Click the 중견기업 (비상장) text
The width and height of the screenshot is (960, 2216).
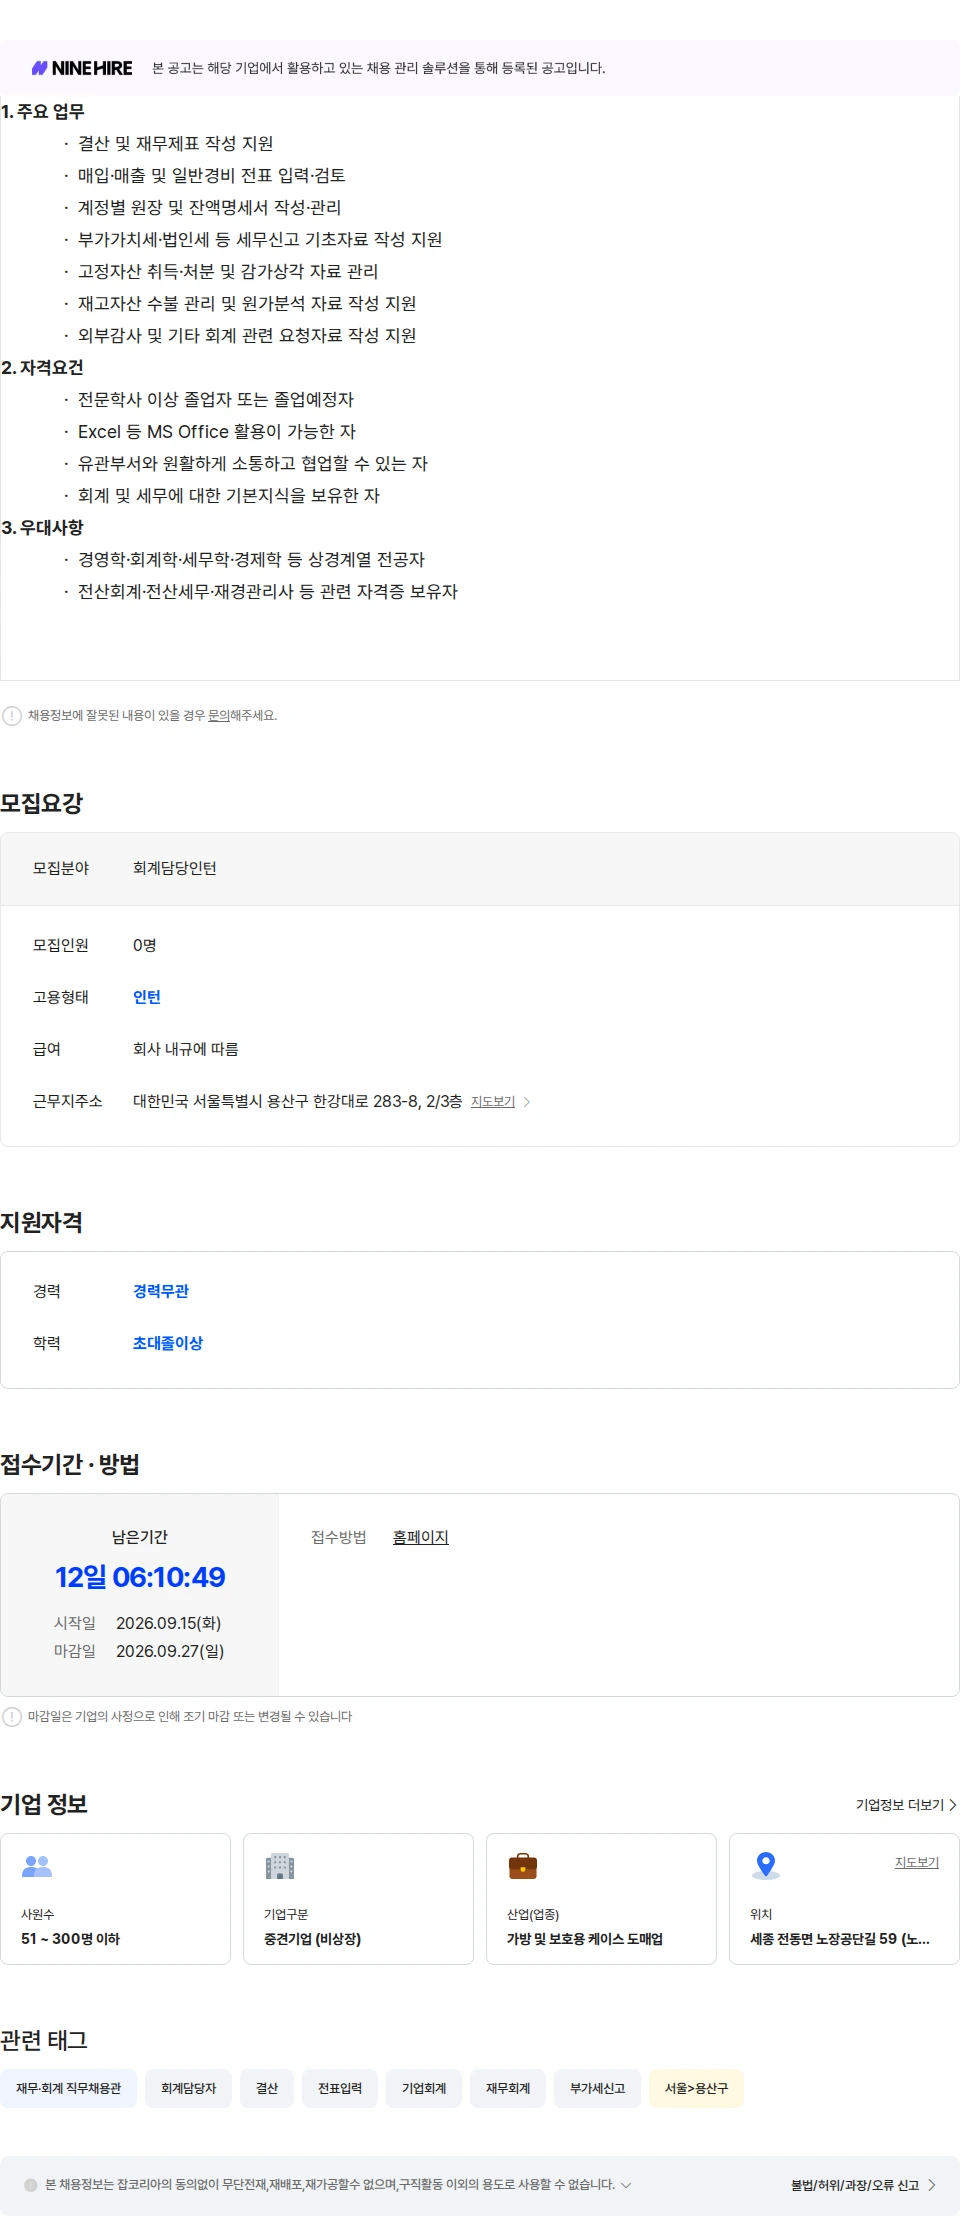[x=312, y=1939]
